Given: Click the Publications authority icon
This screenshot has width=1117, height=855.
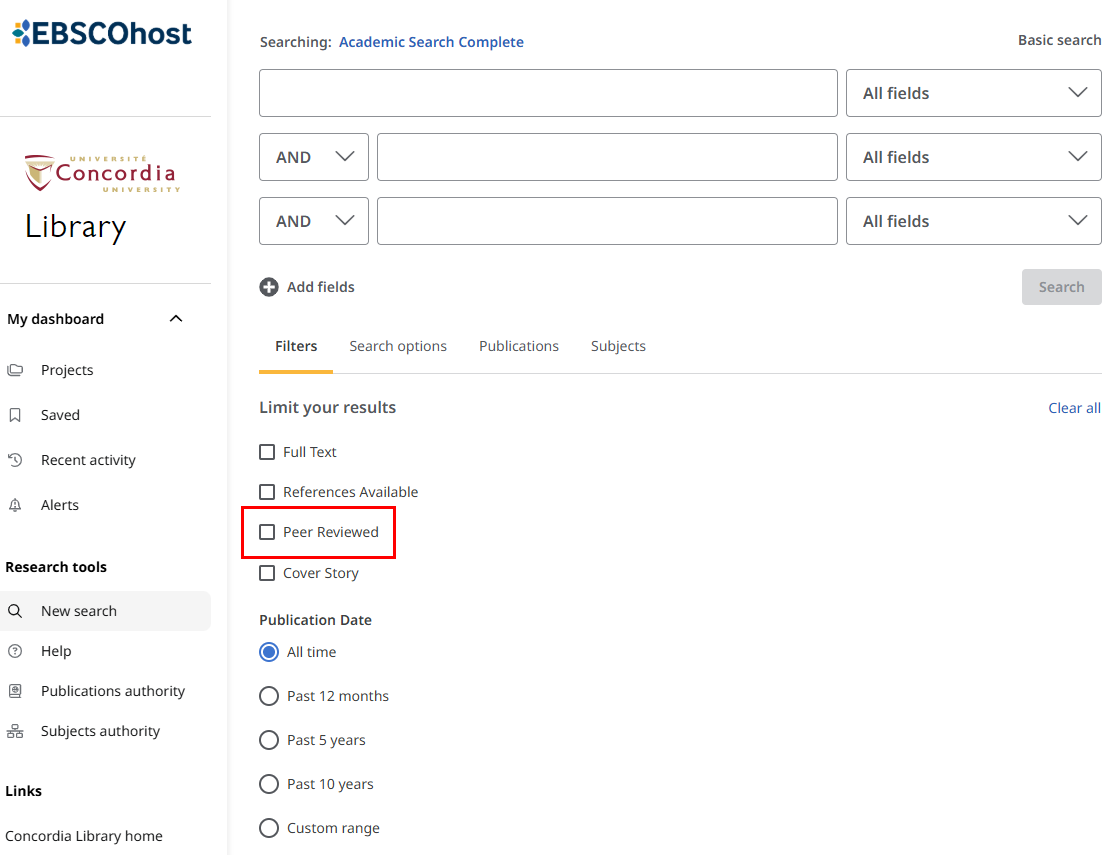Looking at the screenshot, I should click(x=15, y=691).
